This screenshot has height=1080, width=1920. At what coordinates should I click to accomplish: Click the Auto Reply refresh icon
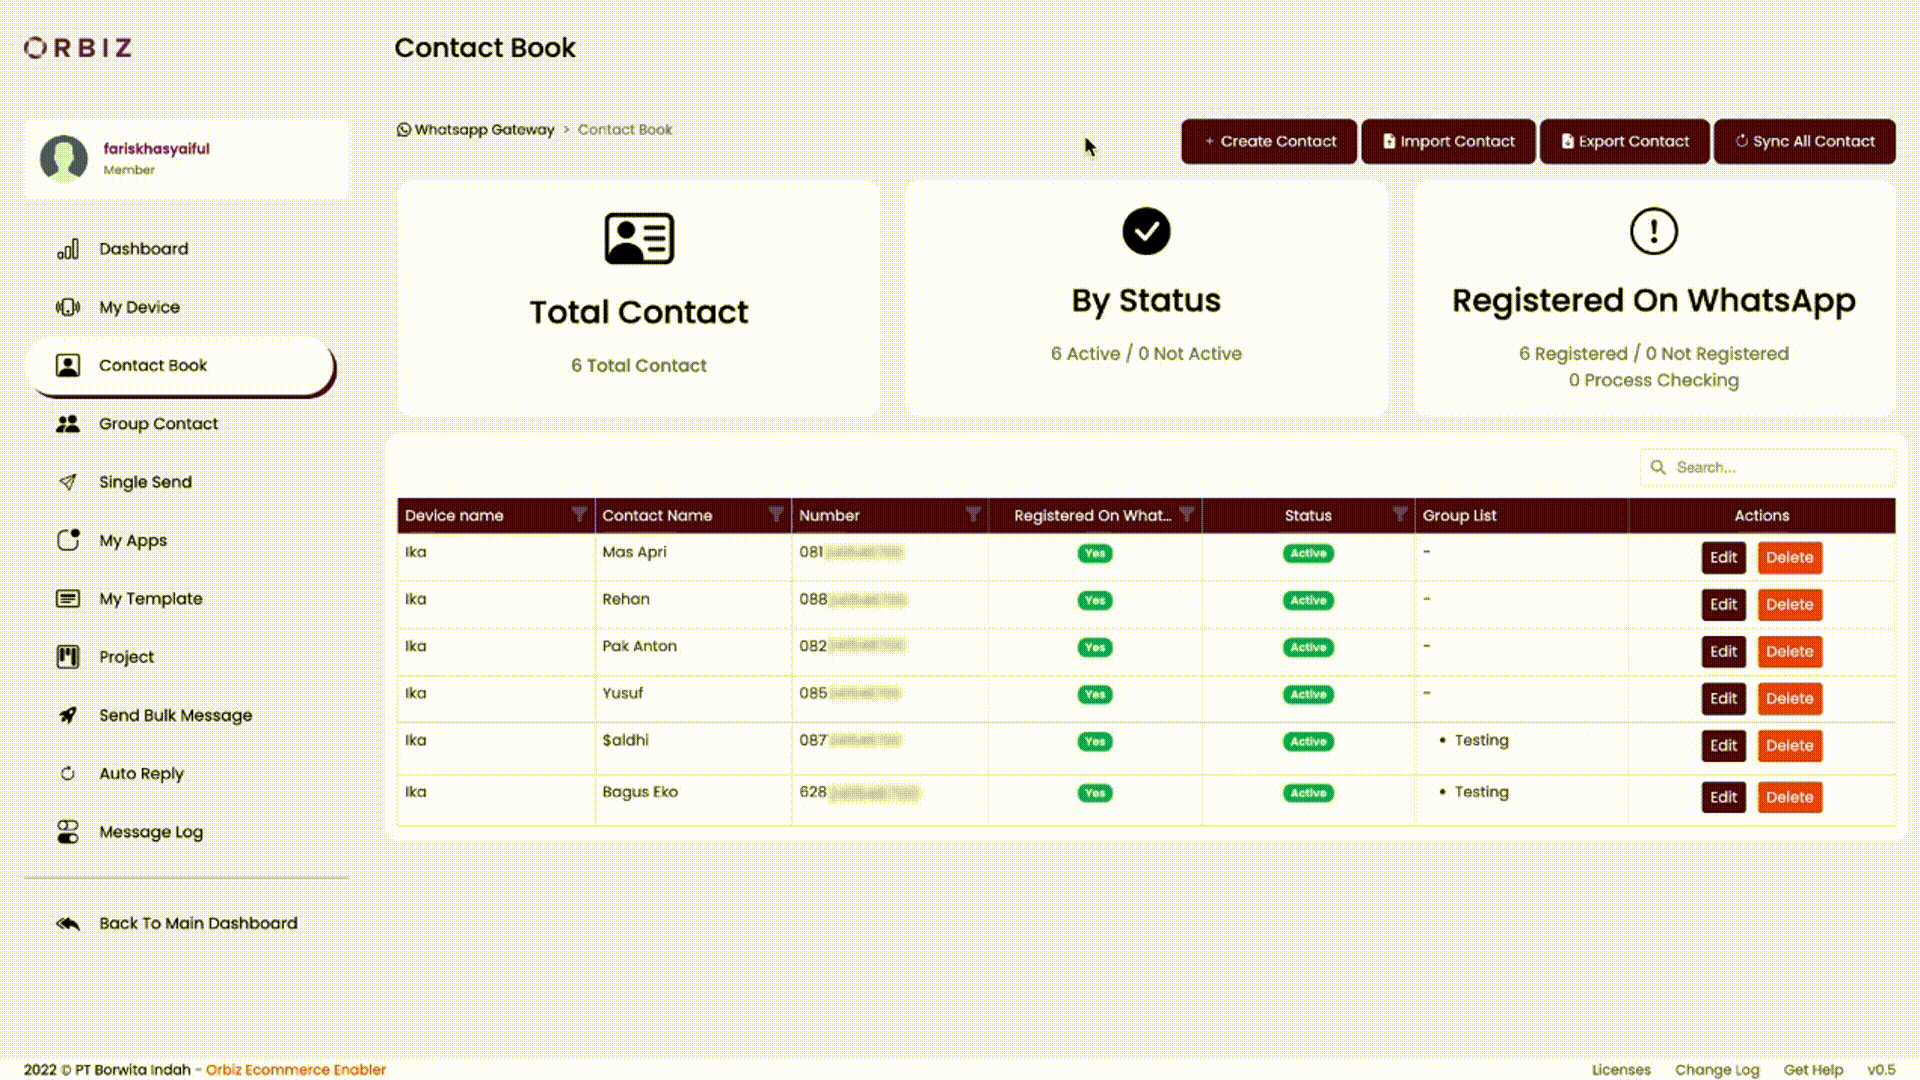[68, 773]
